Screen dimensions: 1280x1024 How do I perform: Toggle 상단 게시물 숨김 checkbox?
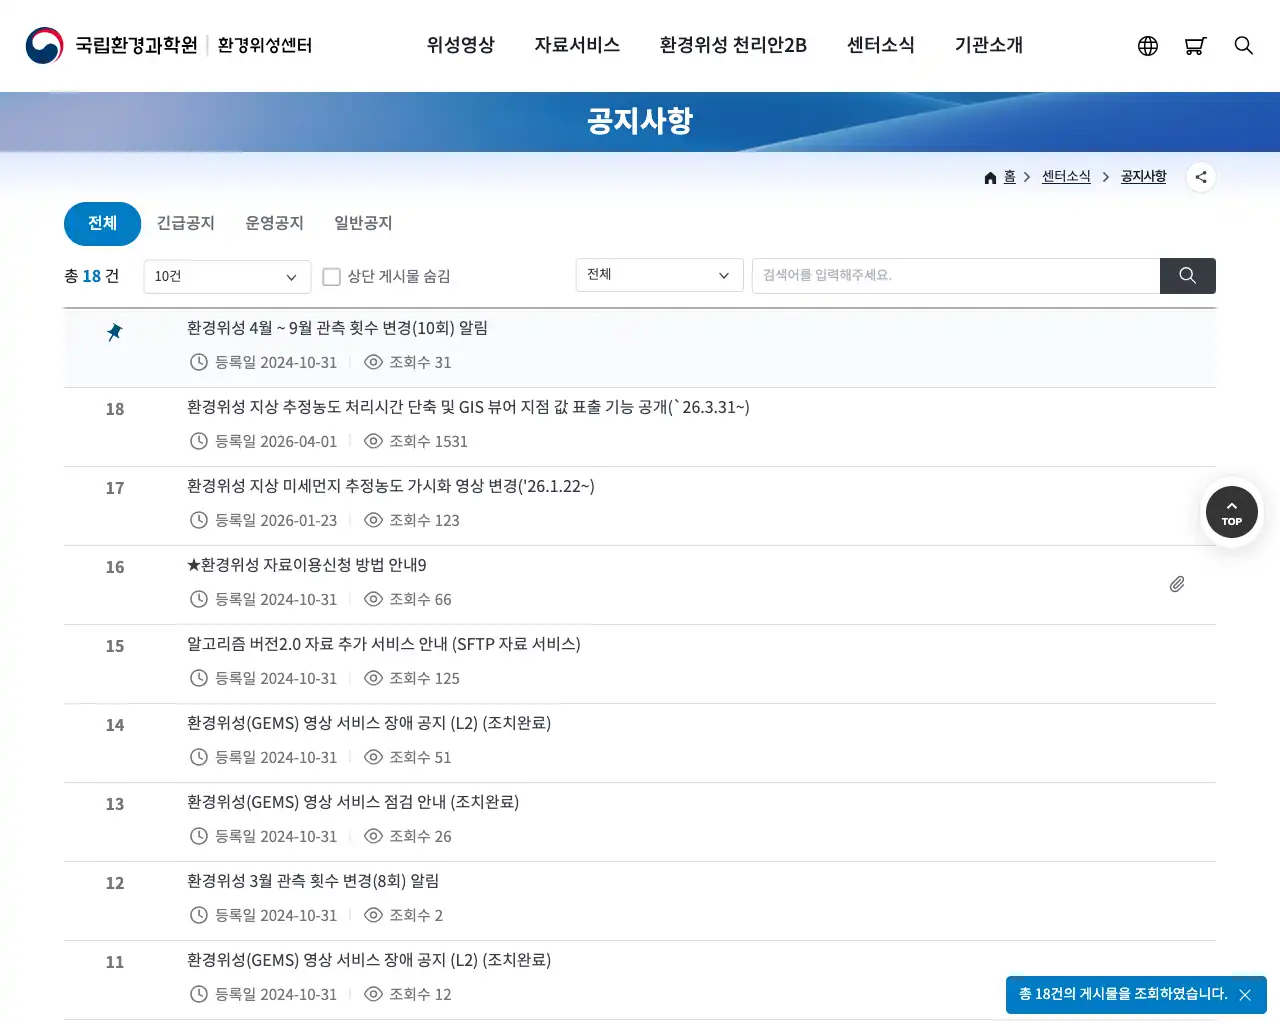332,277
